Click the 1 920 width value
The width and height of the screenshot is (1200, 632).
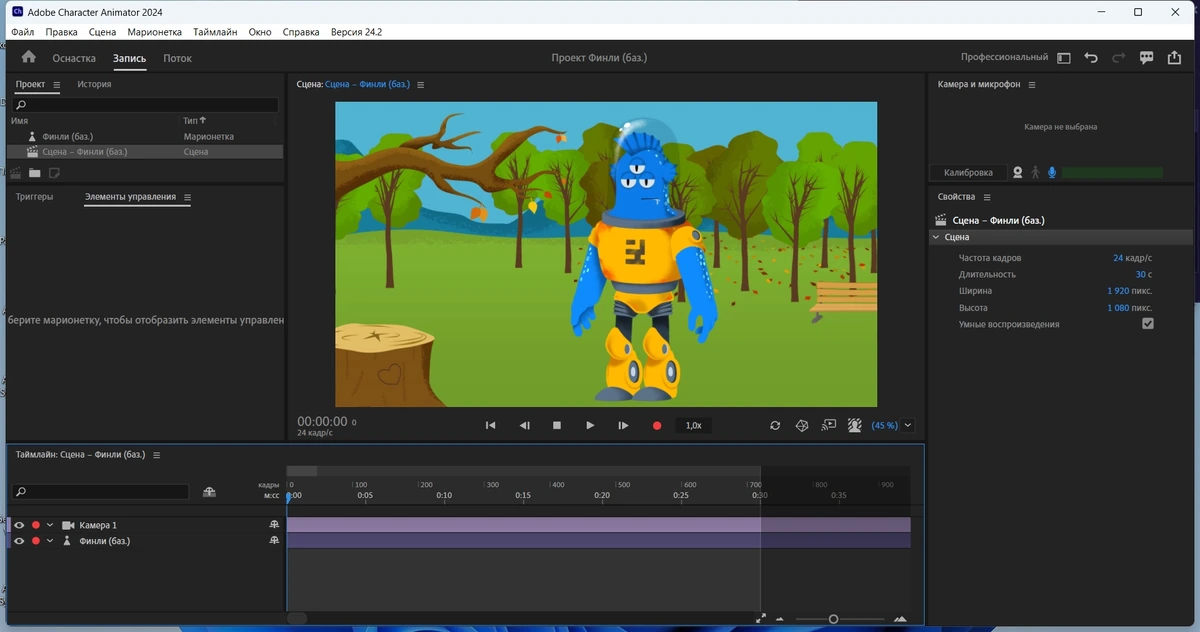coord(1117,291)
